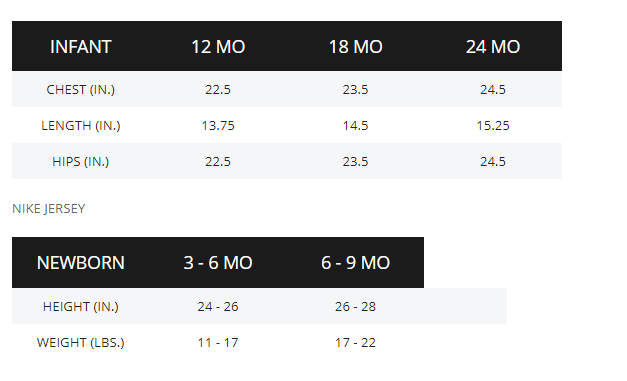Select the 24 MO column header
The image size is (627, 381).
click(x=493, y=47)
